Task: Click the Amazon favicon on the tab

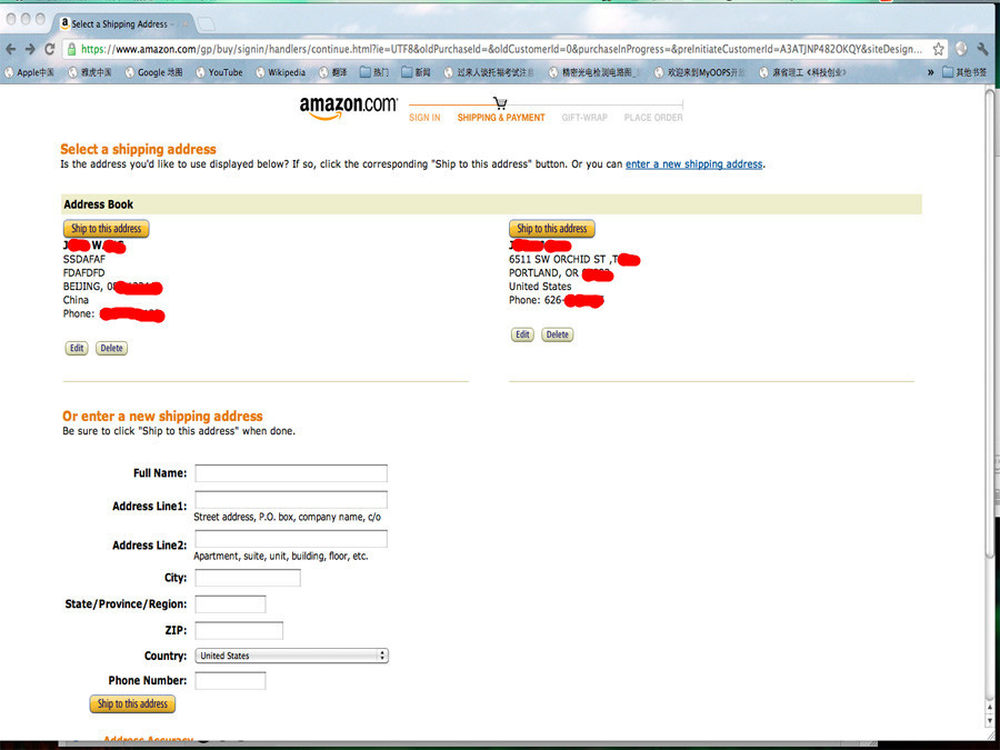Action: (64, 24)
